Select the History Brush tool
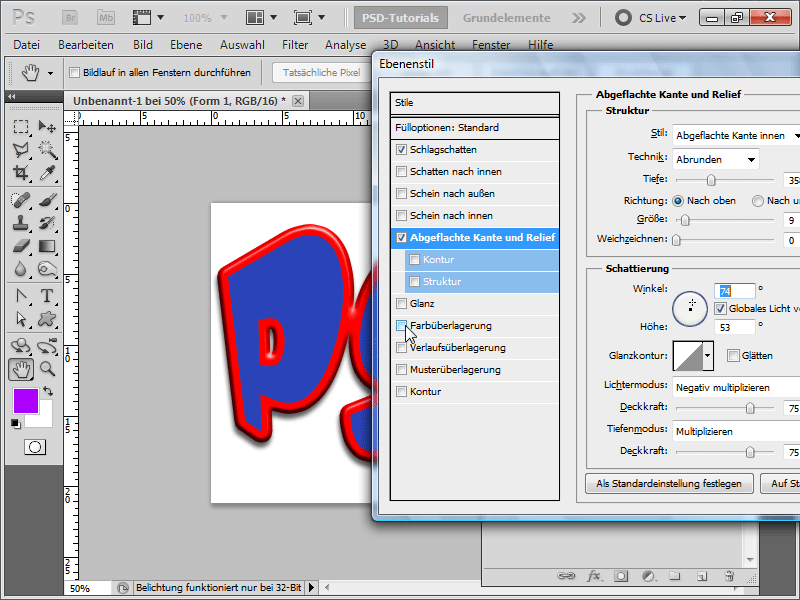Image resolution: width=800 pixels, height=600 pixels. pyautogui.click(x=47, y=223)
